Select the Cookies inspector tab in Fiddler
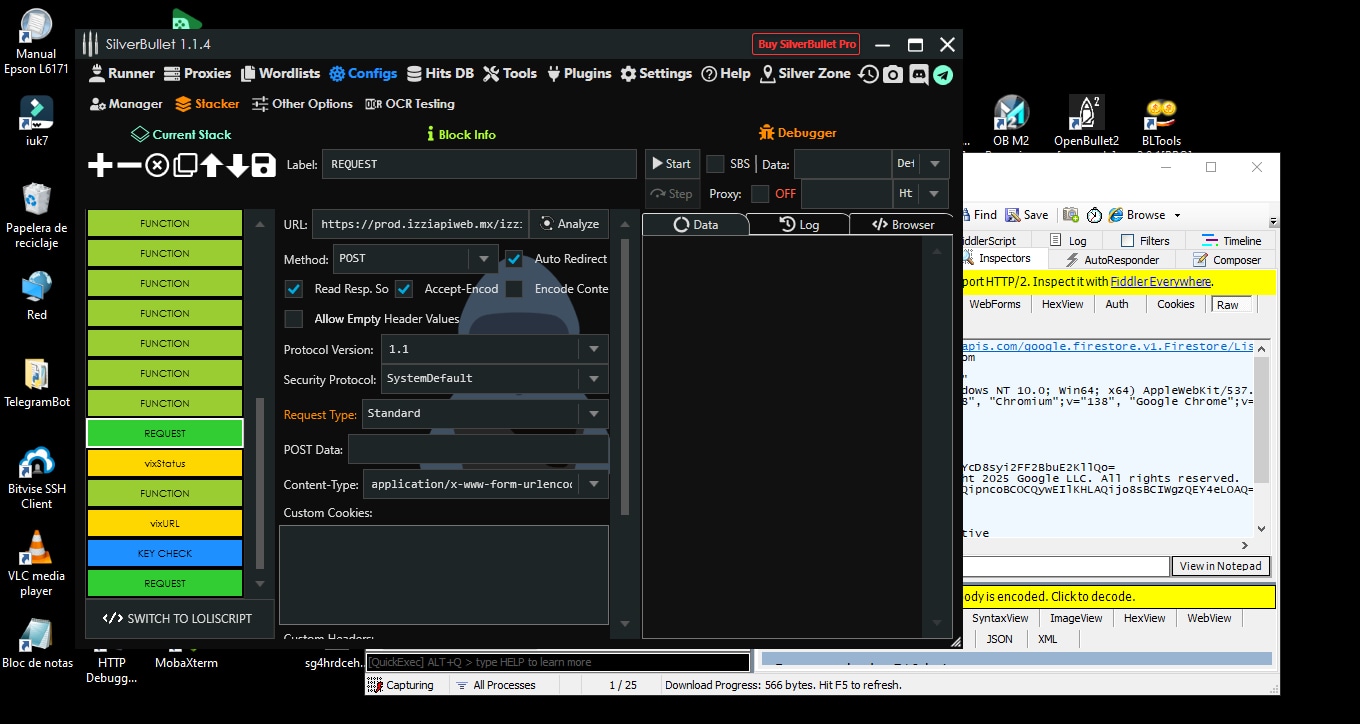Screen dimensions: 1360x724 tap(1175, 304)
